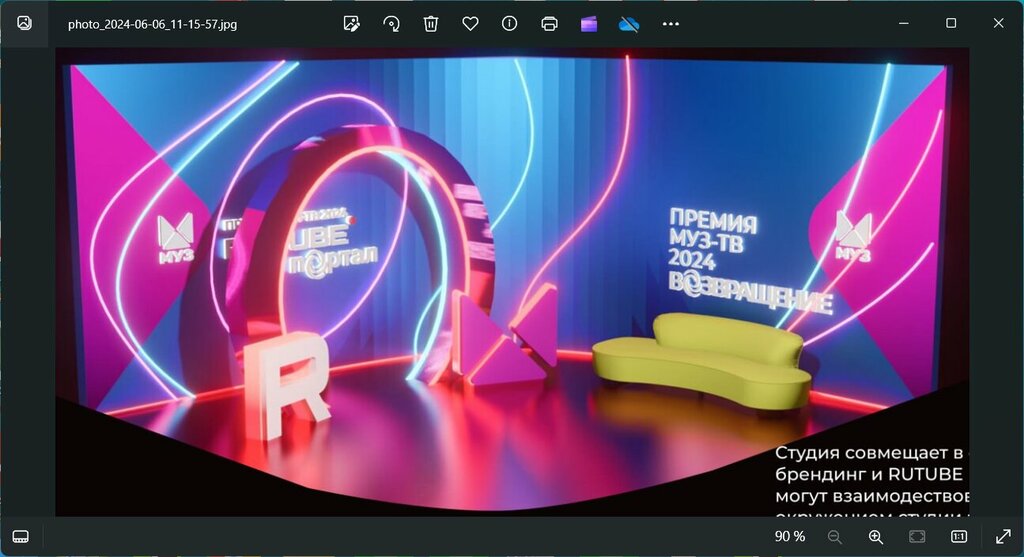Click the file name photo_2024-06-06_11-15-57.jpg

152,24
